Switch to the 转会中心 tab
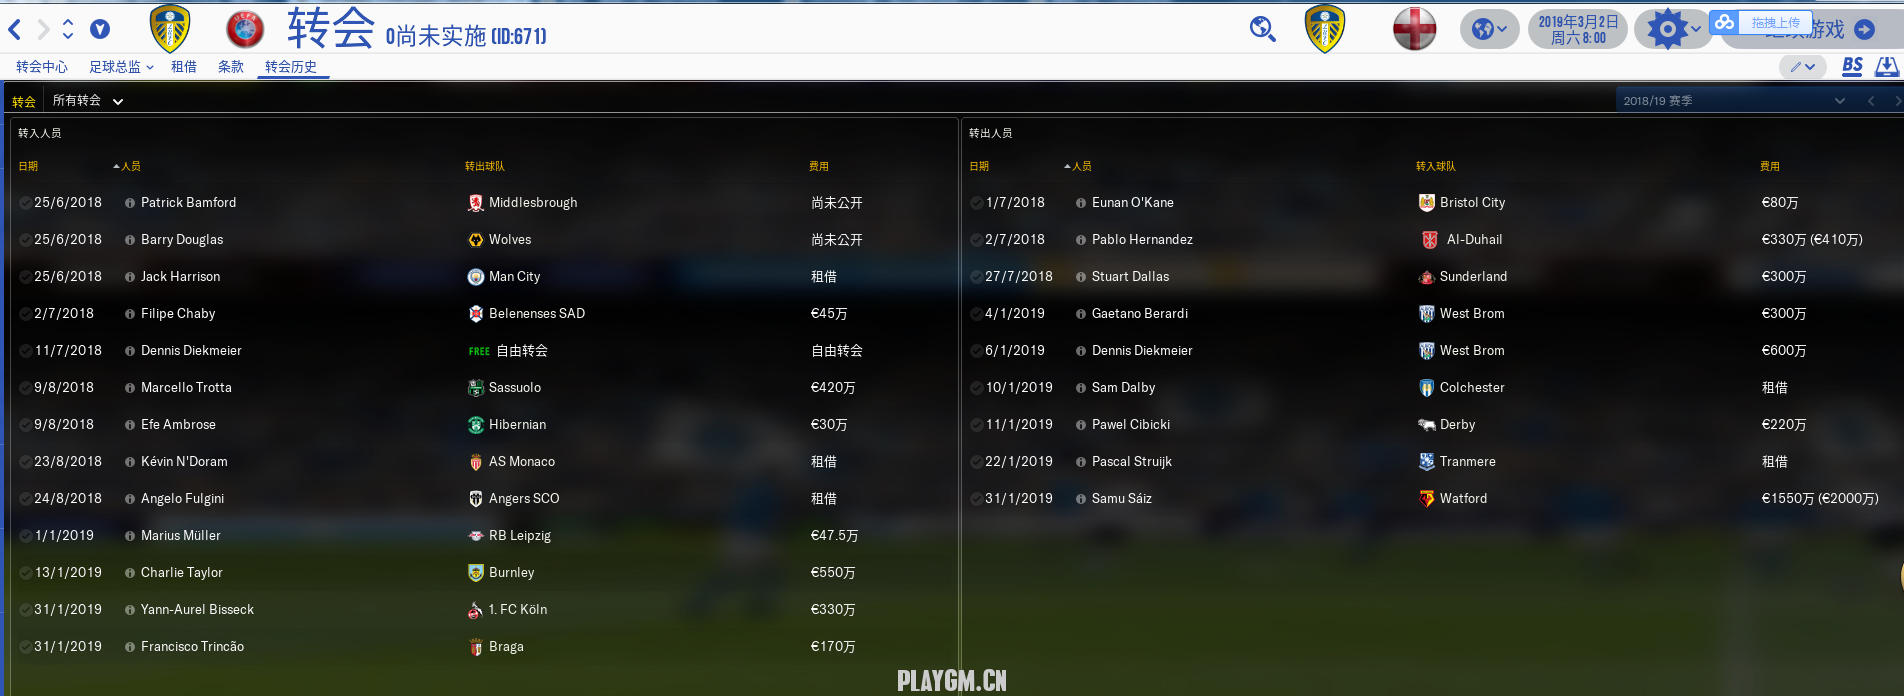Image resolution: width=1904 pixels, height=696 pixels. (x=42, y=67)
